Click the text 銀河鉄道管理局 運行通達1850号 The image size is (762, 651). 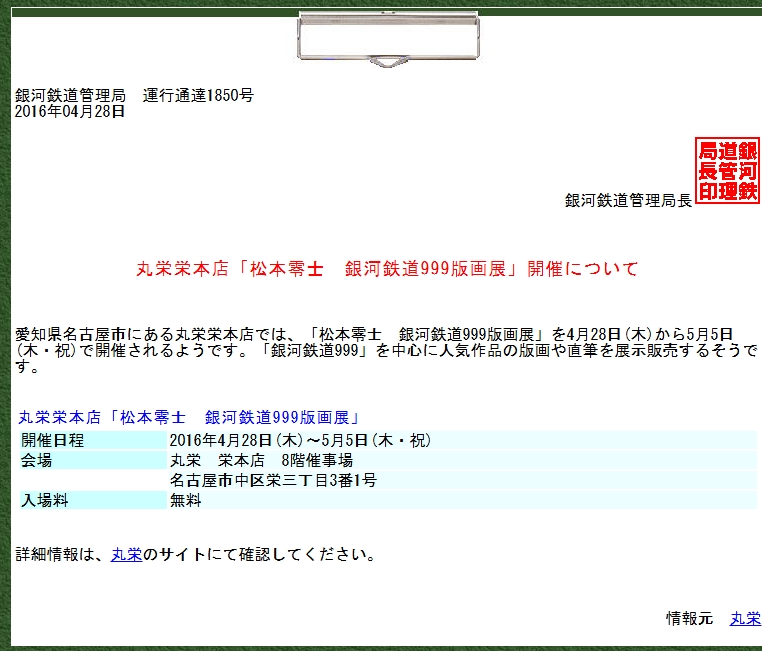point(134,95)
